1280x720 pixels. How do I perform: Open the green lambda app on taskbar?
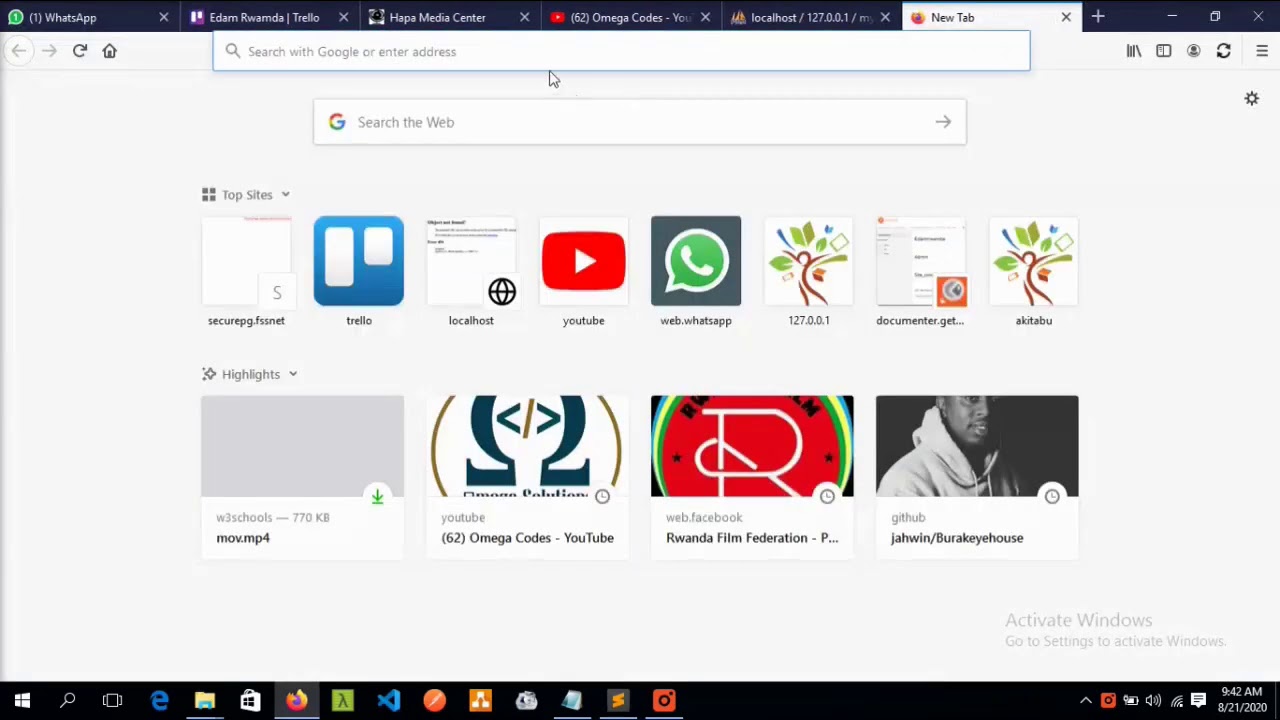click(x=342, y=701)
